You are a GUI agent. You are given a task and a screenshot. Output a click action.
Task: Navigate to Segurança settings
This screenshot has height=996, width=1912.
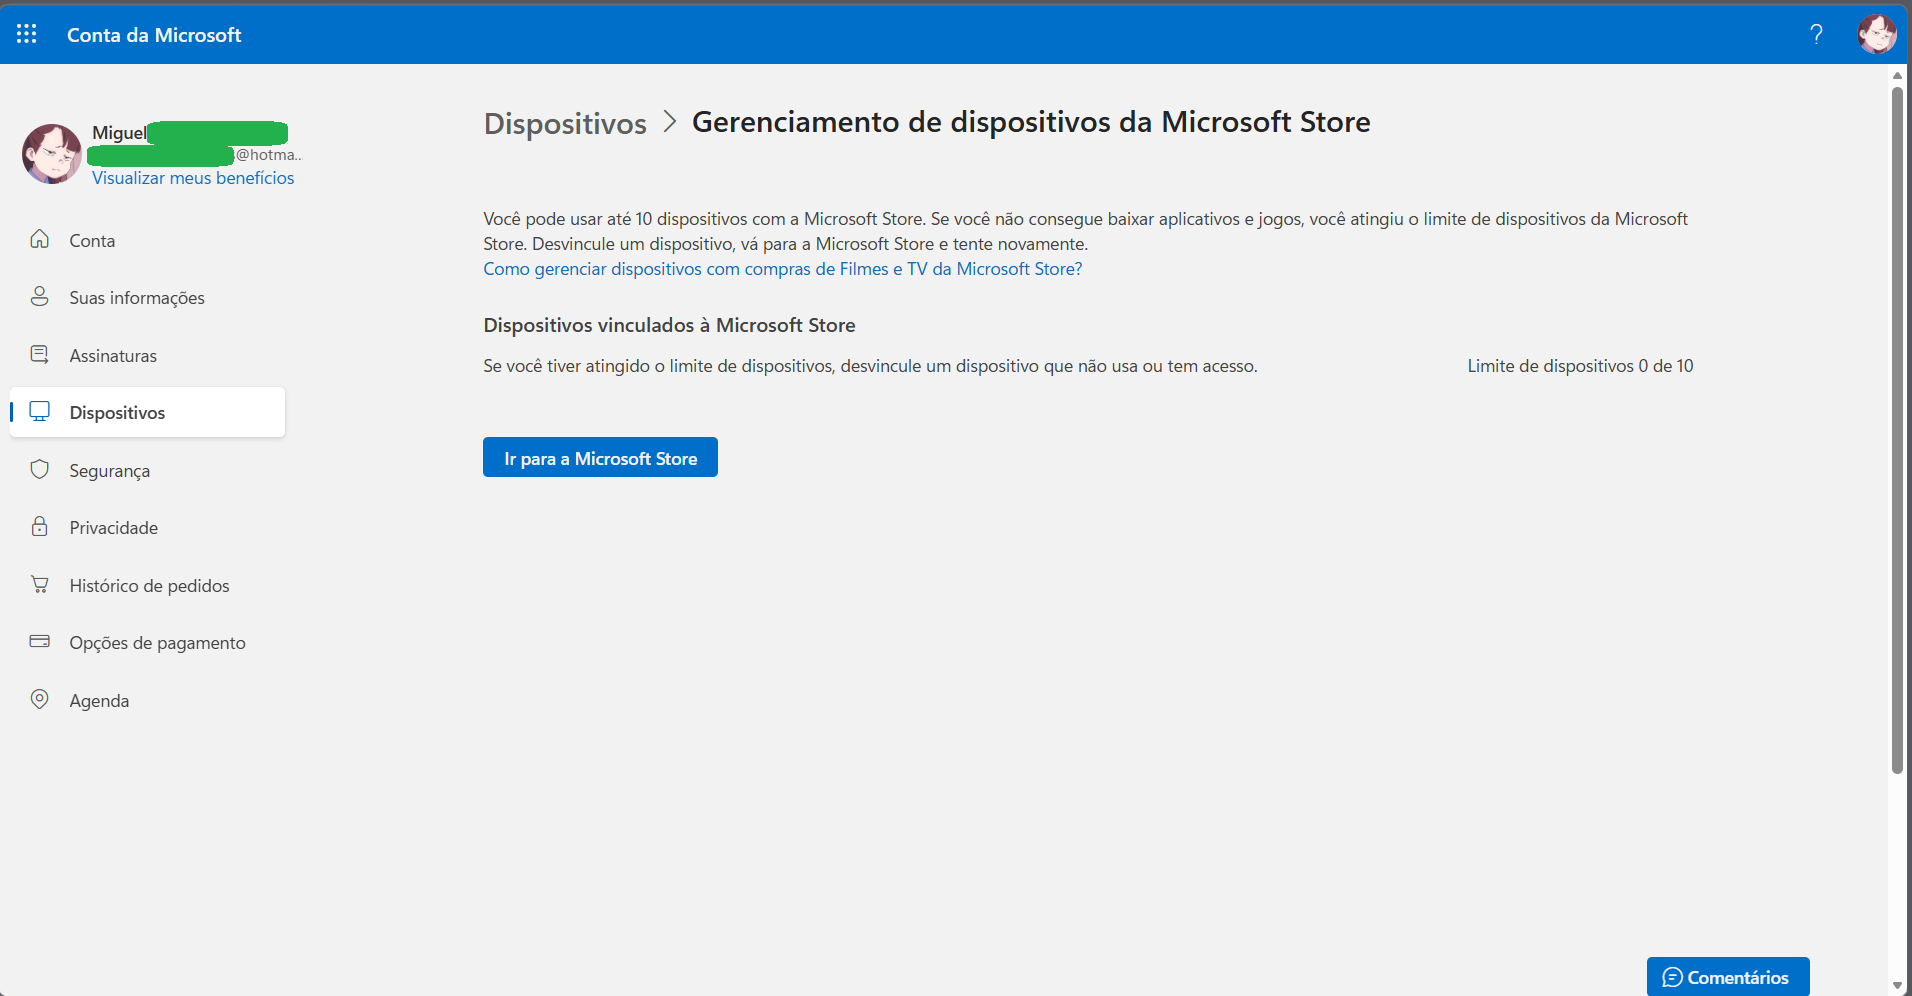147,470
